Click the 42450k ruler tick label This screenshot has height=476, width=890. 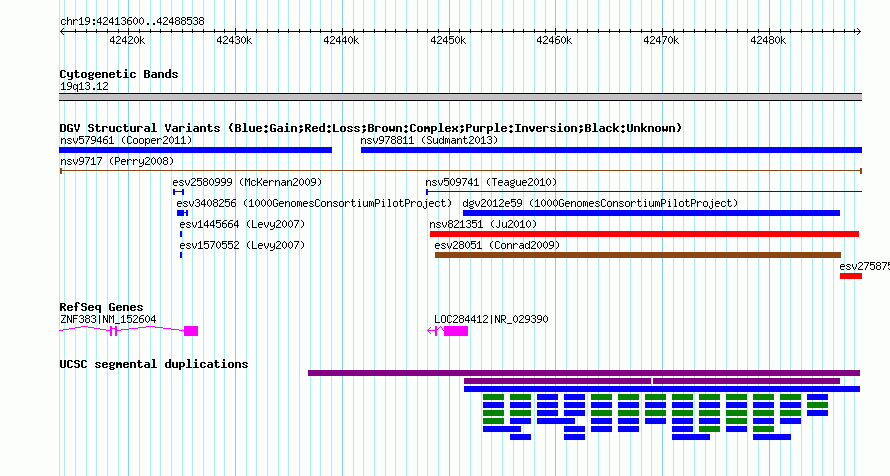(x=448, y=40)
